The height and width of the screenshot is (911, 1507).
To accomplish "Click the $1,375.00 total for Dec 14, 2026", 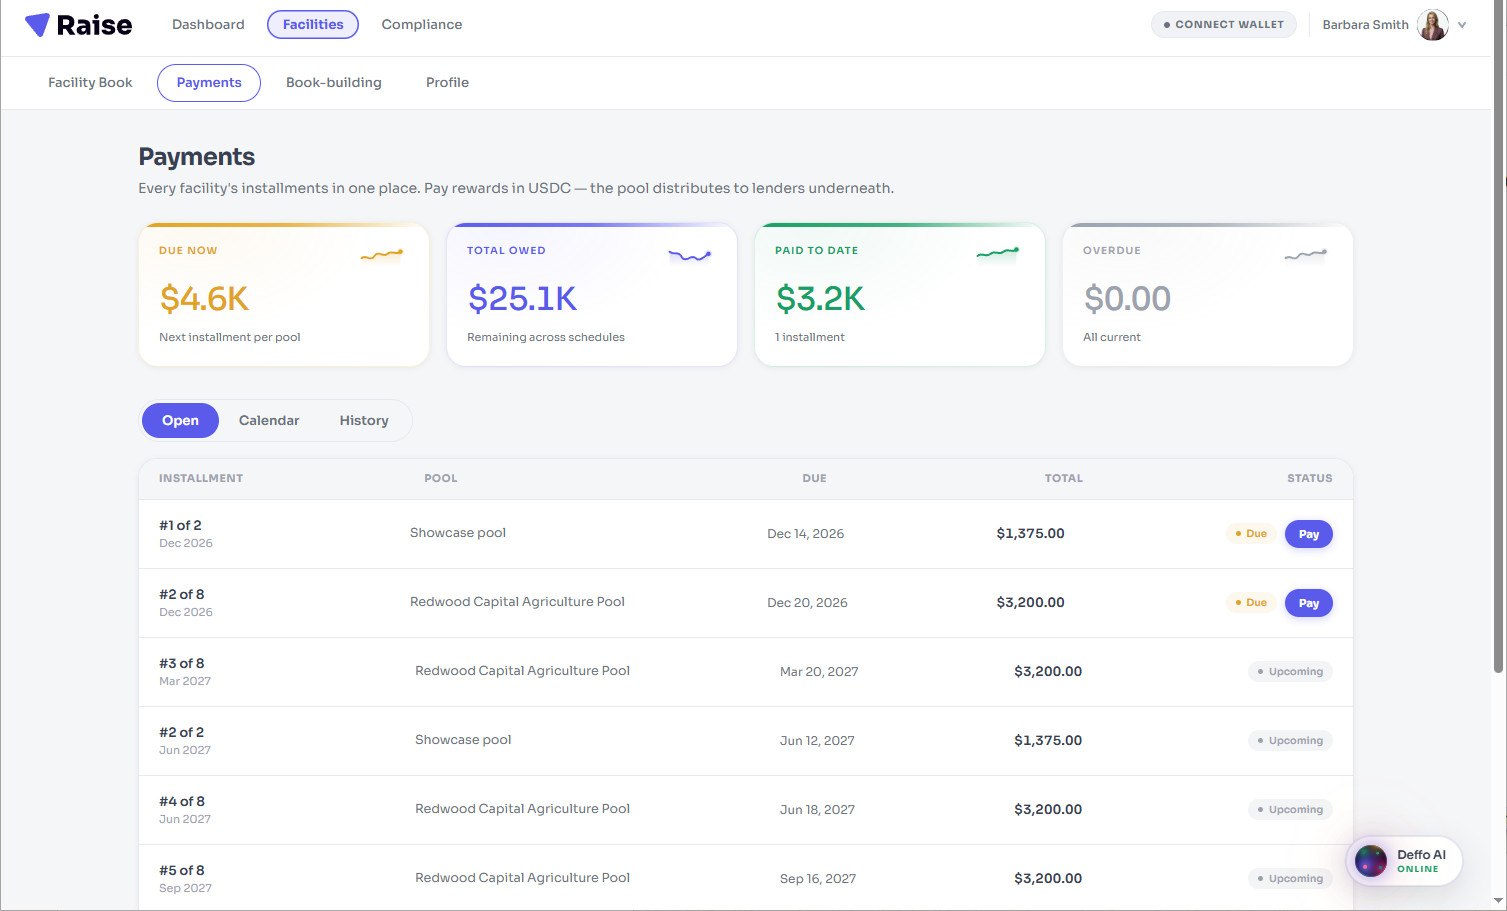I will click(x=1030, y=534).
